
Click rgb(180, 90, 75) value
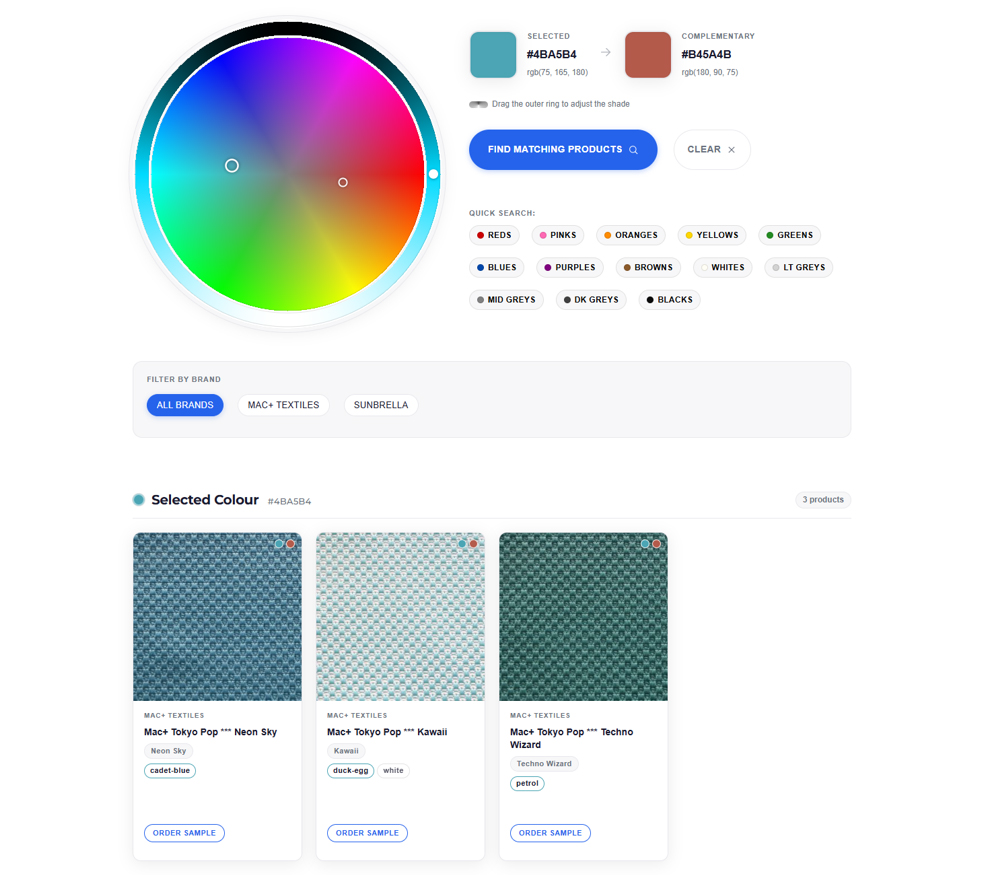(710, 73)
